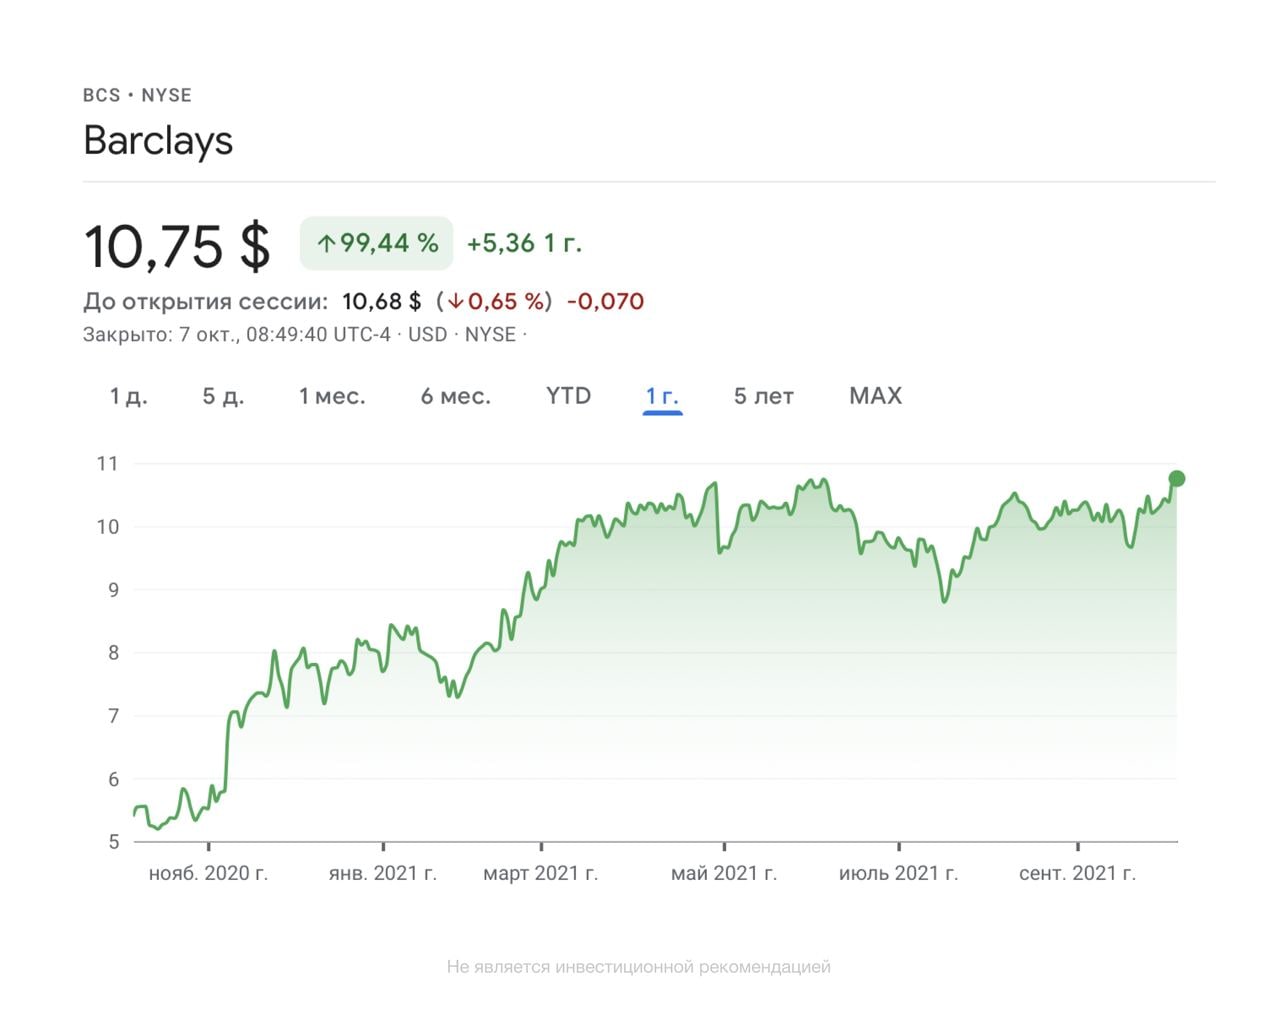Click the Не является инвестиционной рекомендацией disclaimer
Screen dimensions: 1280x1024
click(x=639, y=967)
